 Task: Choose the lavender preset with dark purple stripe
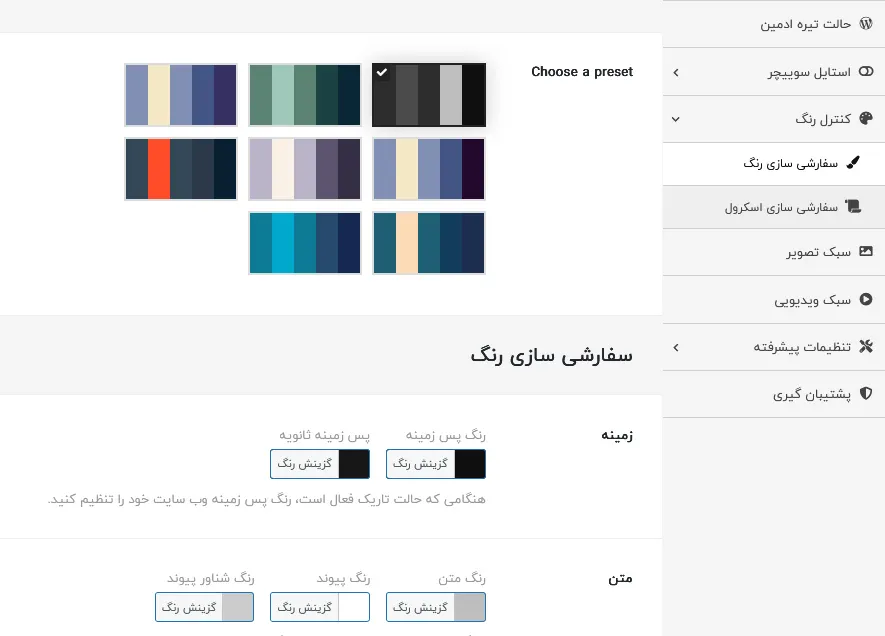point(429,169)
